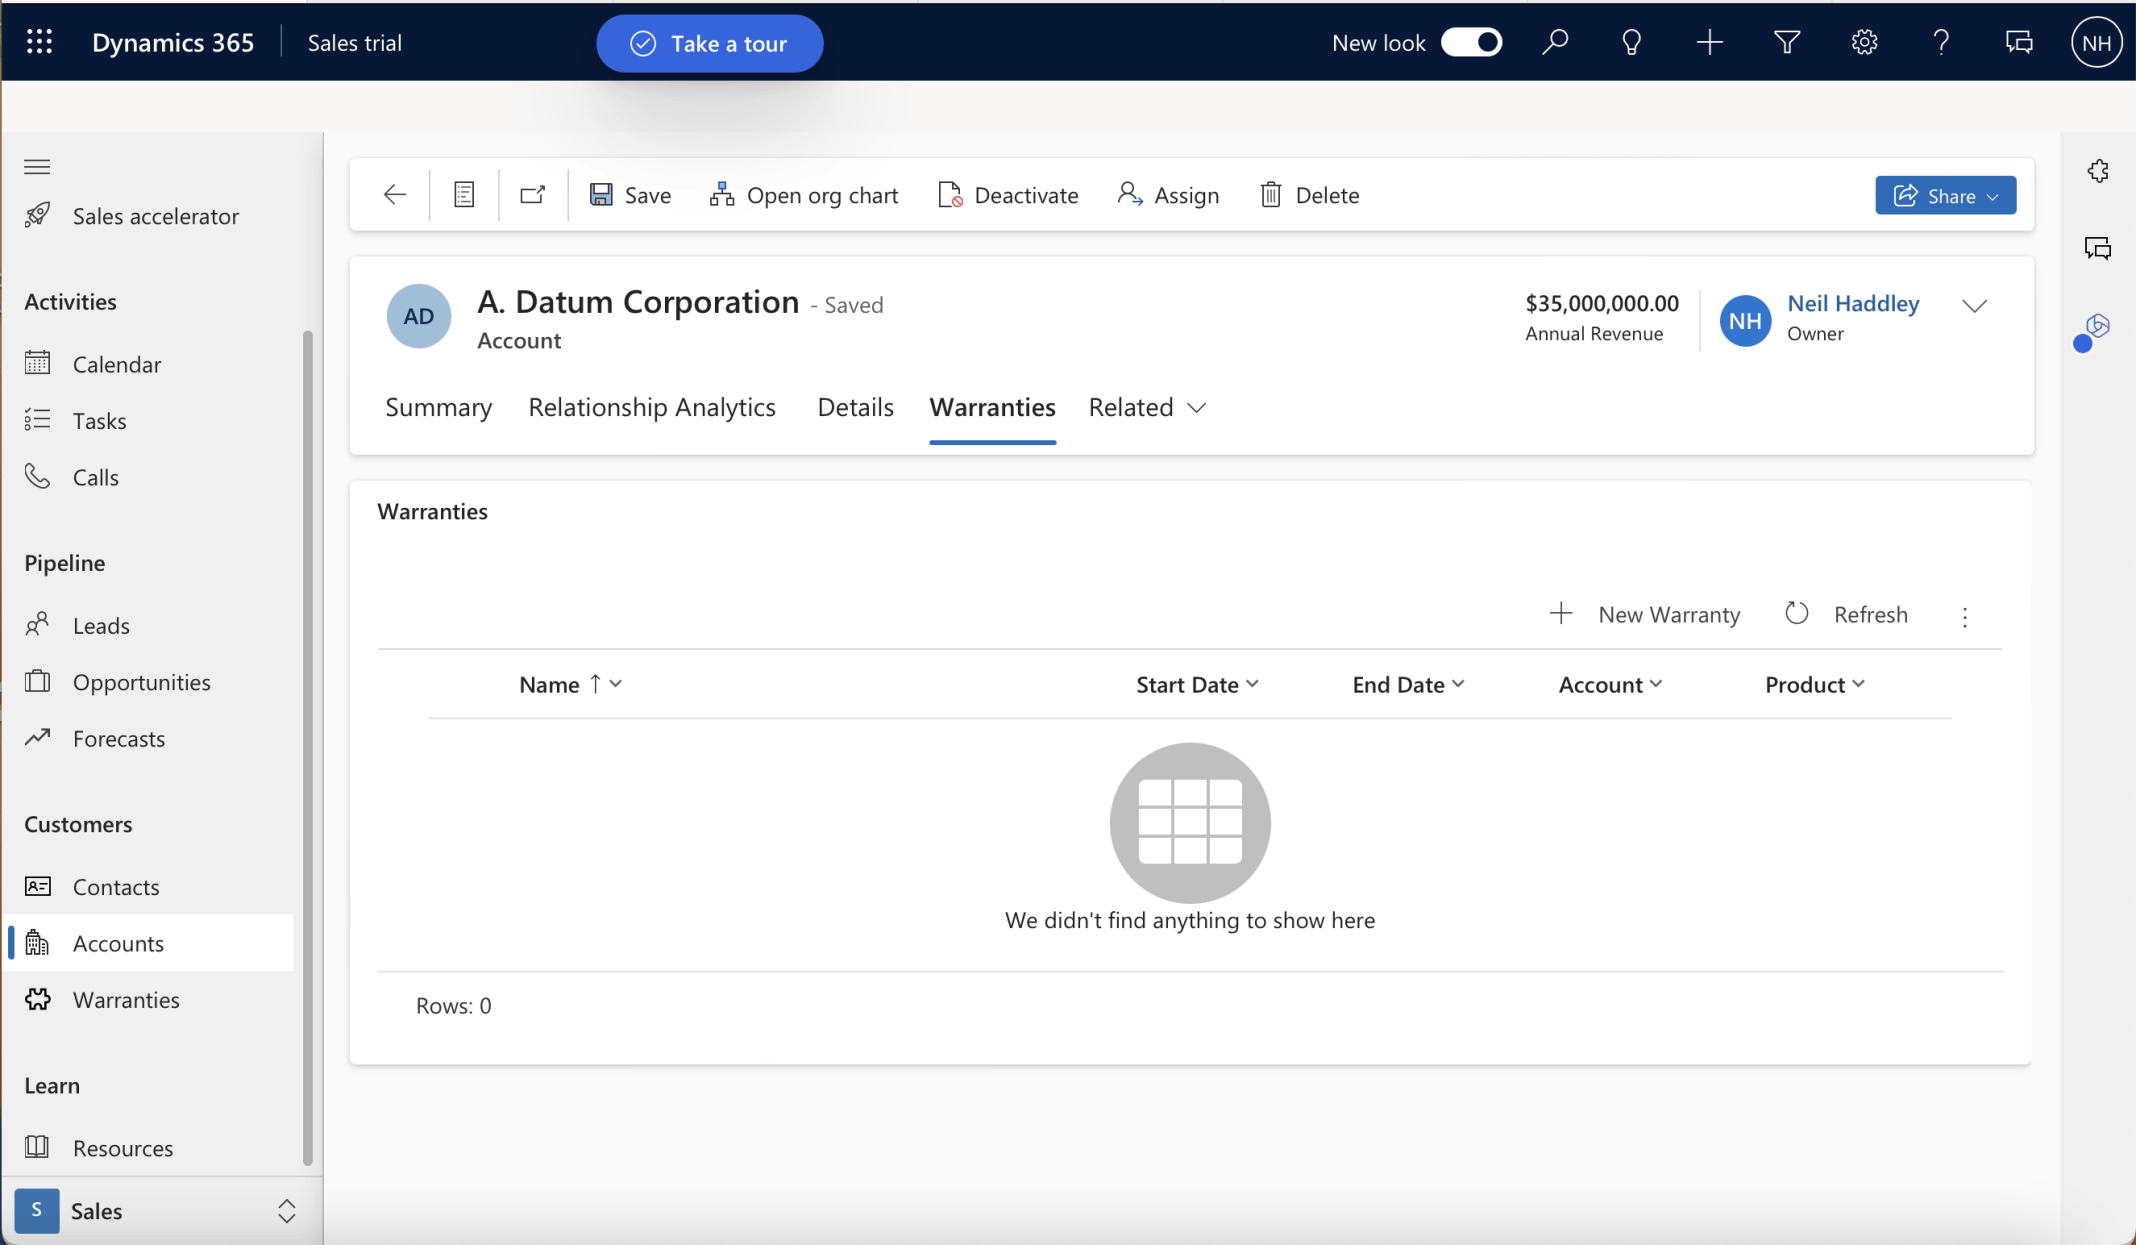
Task: Open the record set list icon
Action: coord(463,194)
